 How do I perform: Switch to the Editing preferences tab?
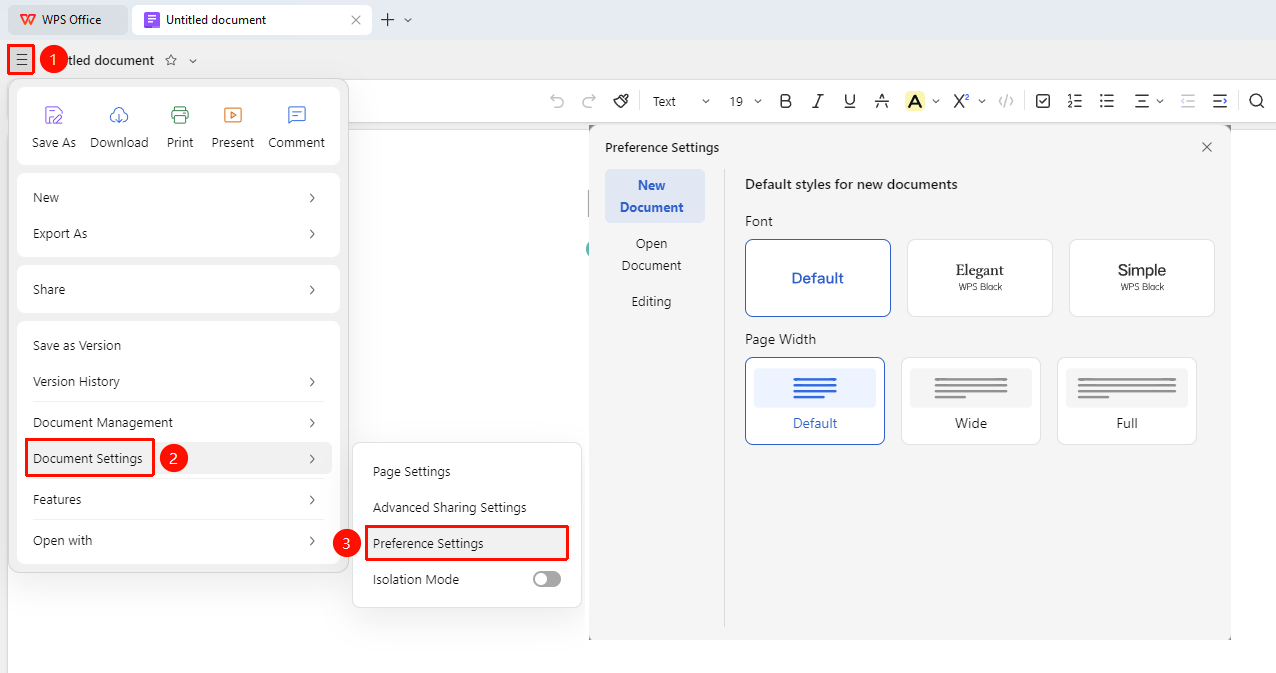[652, 301]
